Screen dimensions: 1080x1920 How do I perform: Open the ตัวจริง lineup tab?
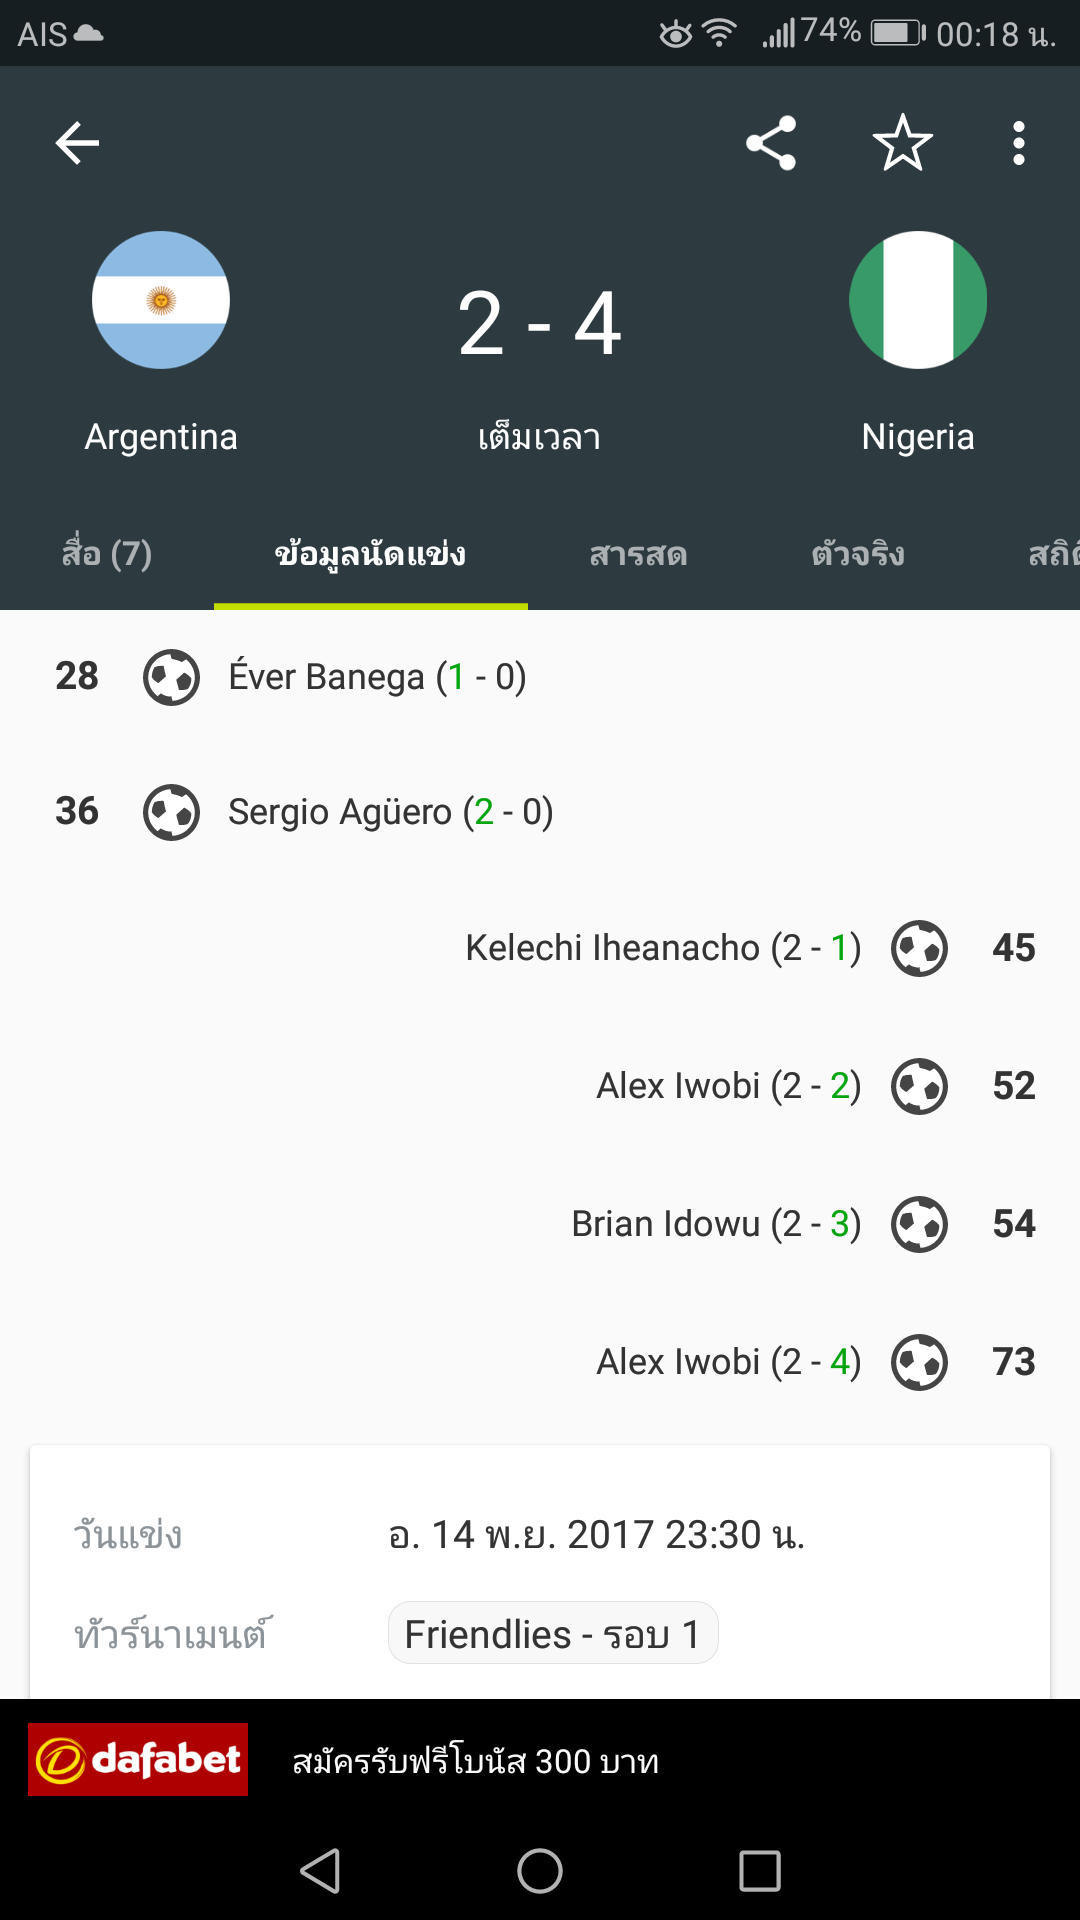coord(858,554)
